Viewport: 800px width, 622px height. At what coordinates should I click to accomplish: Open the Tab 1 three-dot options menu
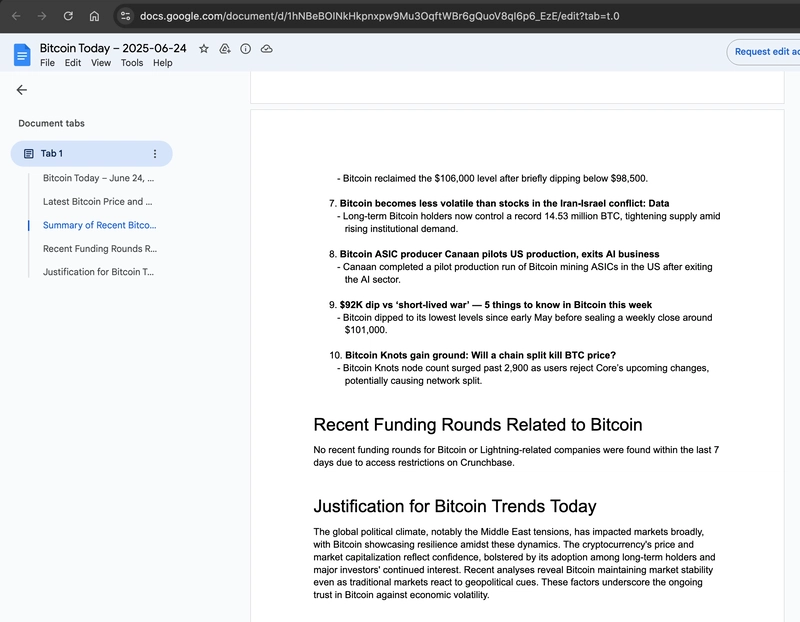click(x=155, y=154)
